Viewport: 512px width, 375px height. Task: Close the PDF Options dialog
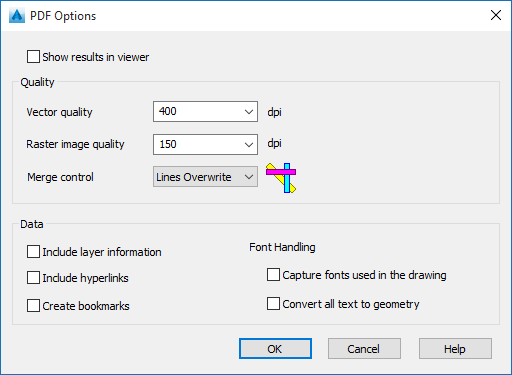pyautogui.click(x=496, y=15)
